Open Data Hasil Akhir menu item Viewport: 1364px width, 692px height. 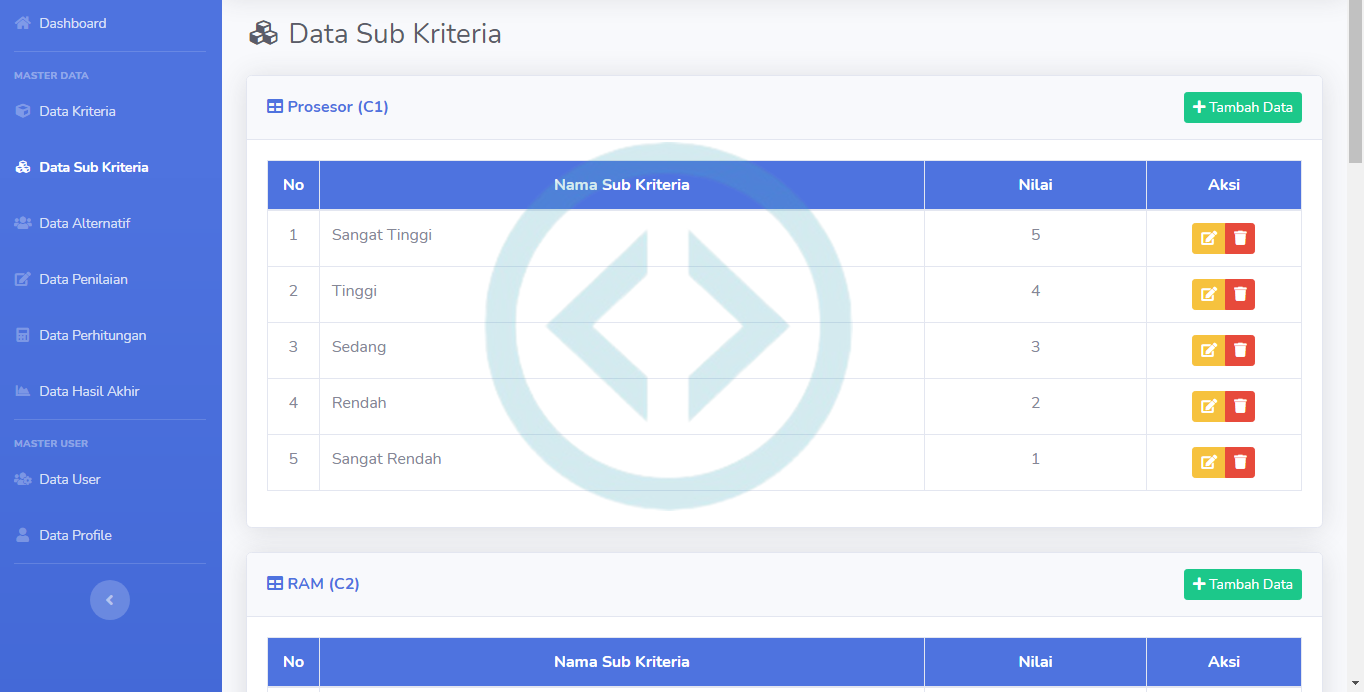point(89,391)
